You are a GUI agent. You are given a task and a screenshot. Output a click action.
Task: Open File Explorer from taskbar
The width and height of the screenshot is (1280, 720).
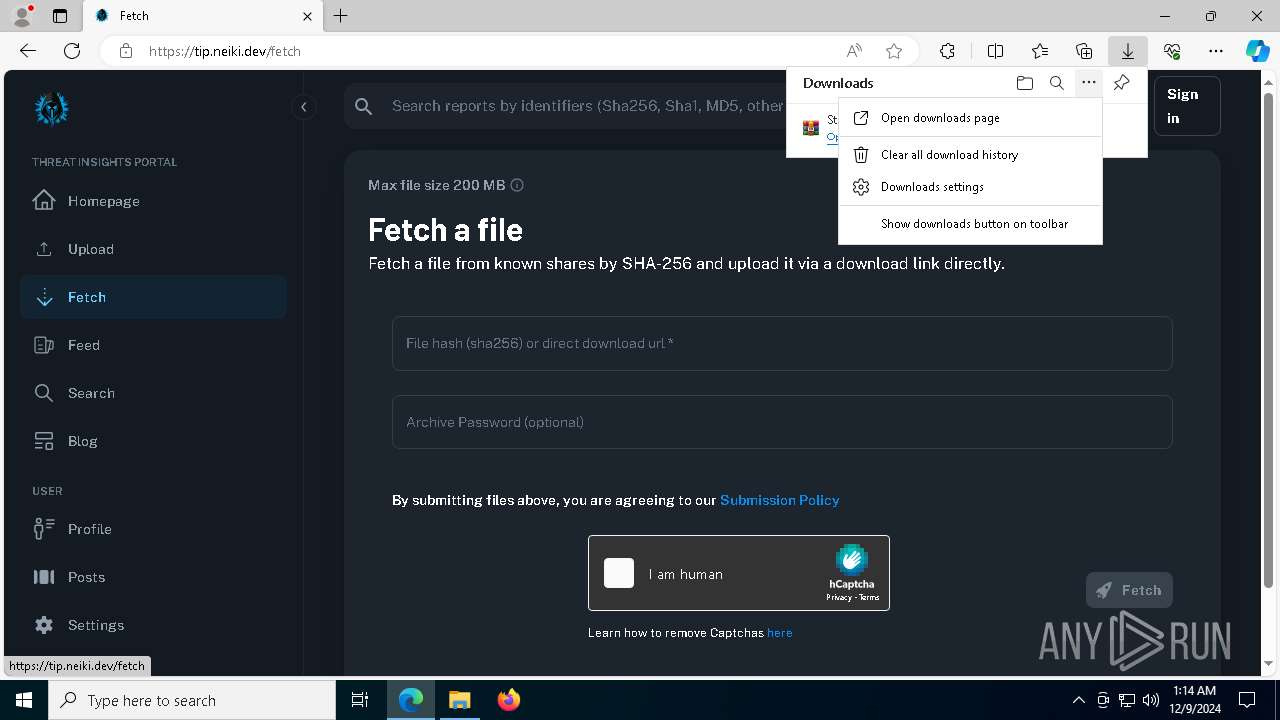(x=459, y=700)
